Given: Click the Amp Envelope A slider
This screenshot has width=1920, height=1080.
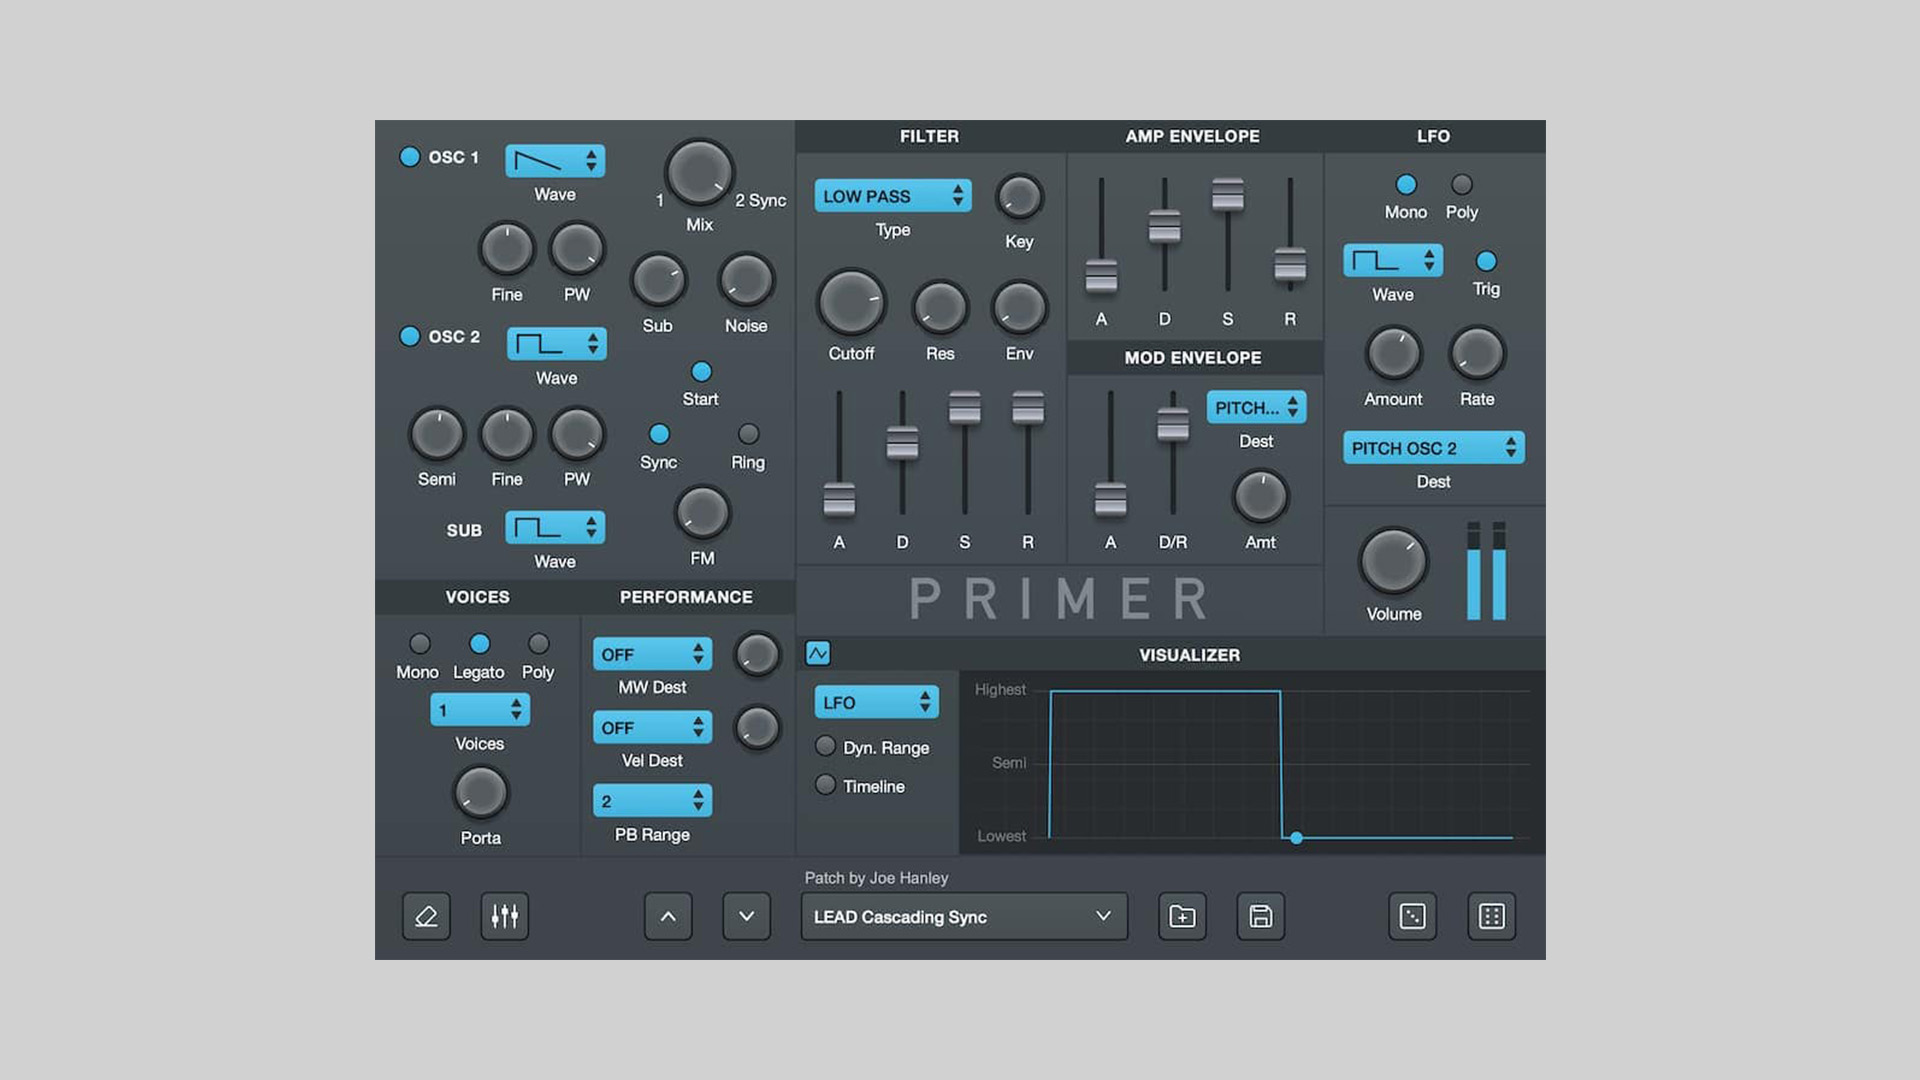Looking at the screenshot, I should [x=1101, y=275].
